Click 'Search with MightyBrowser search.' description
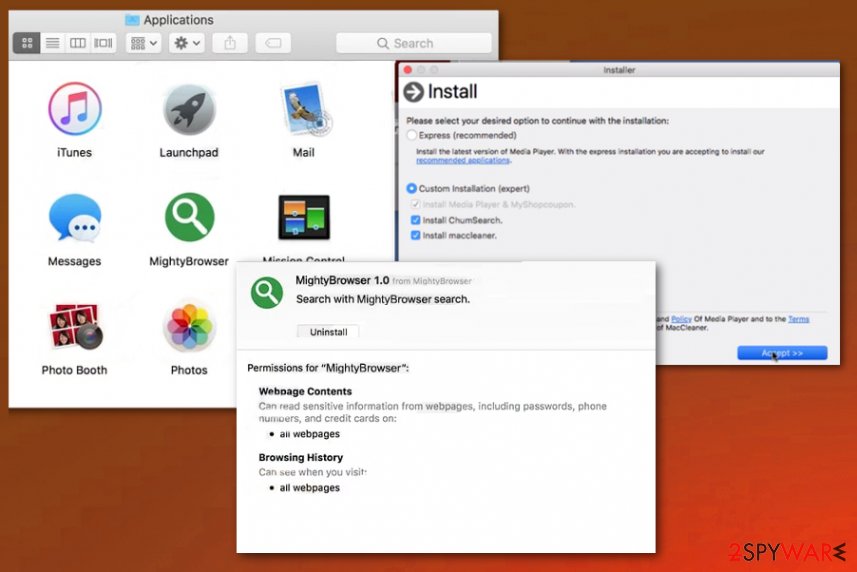Viewport: 857px width, 572px height. (383, 299)
